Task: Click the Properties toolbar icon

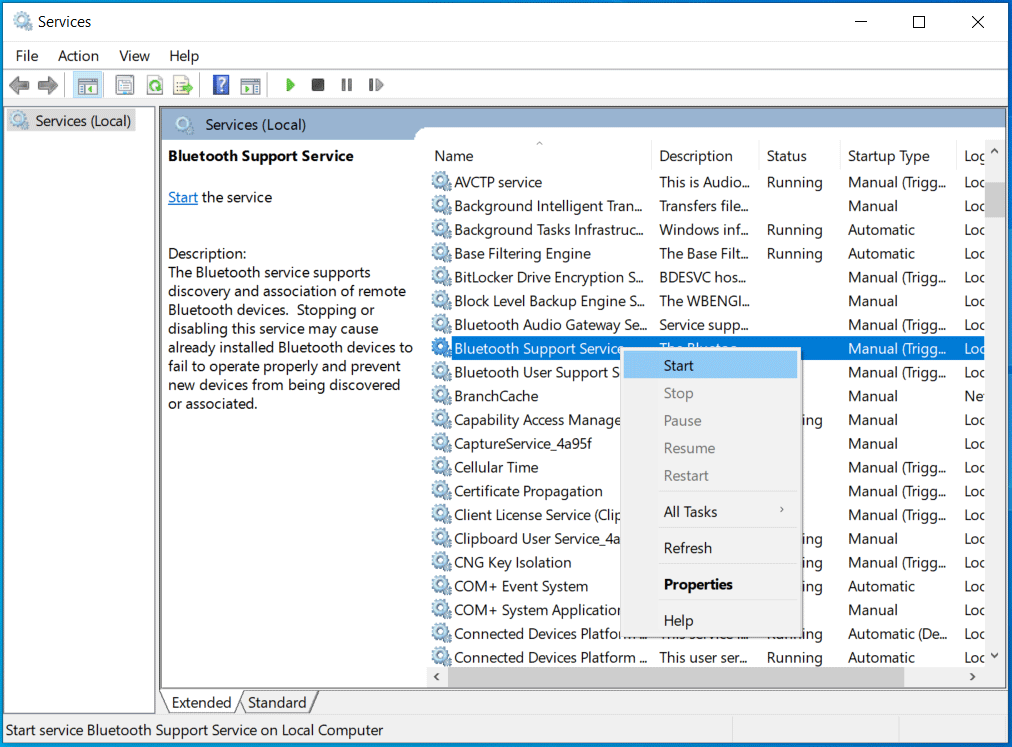Action: tap(125, 85)
